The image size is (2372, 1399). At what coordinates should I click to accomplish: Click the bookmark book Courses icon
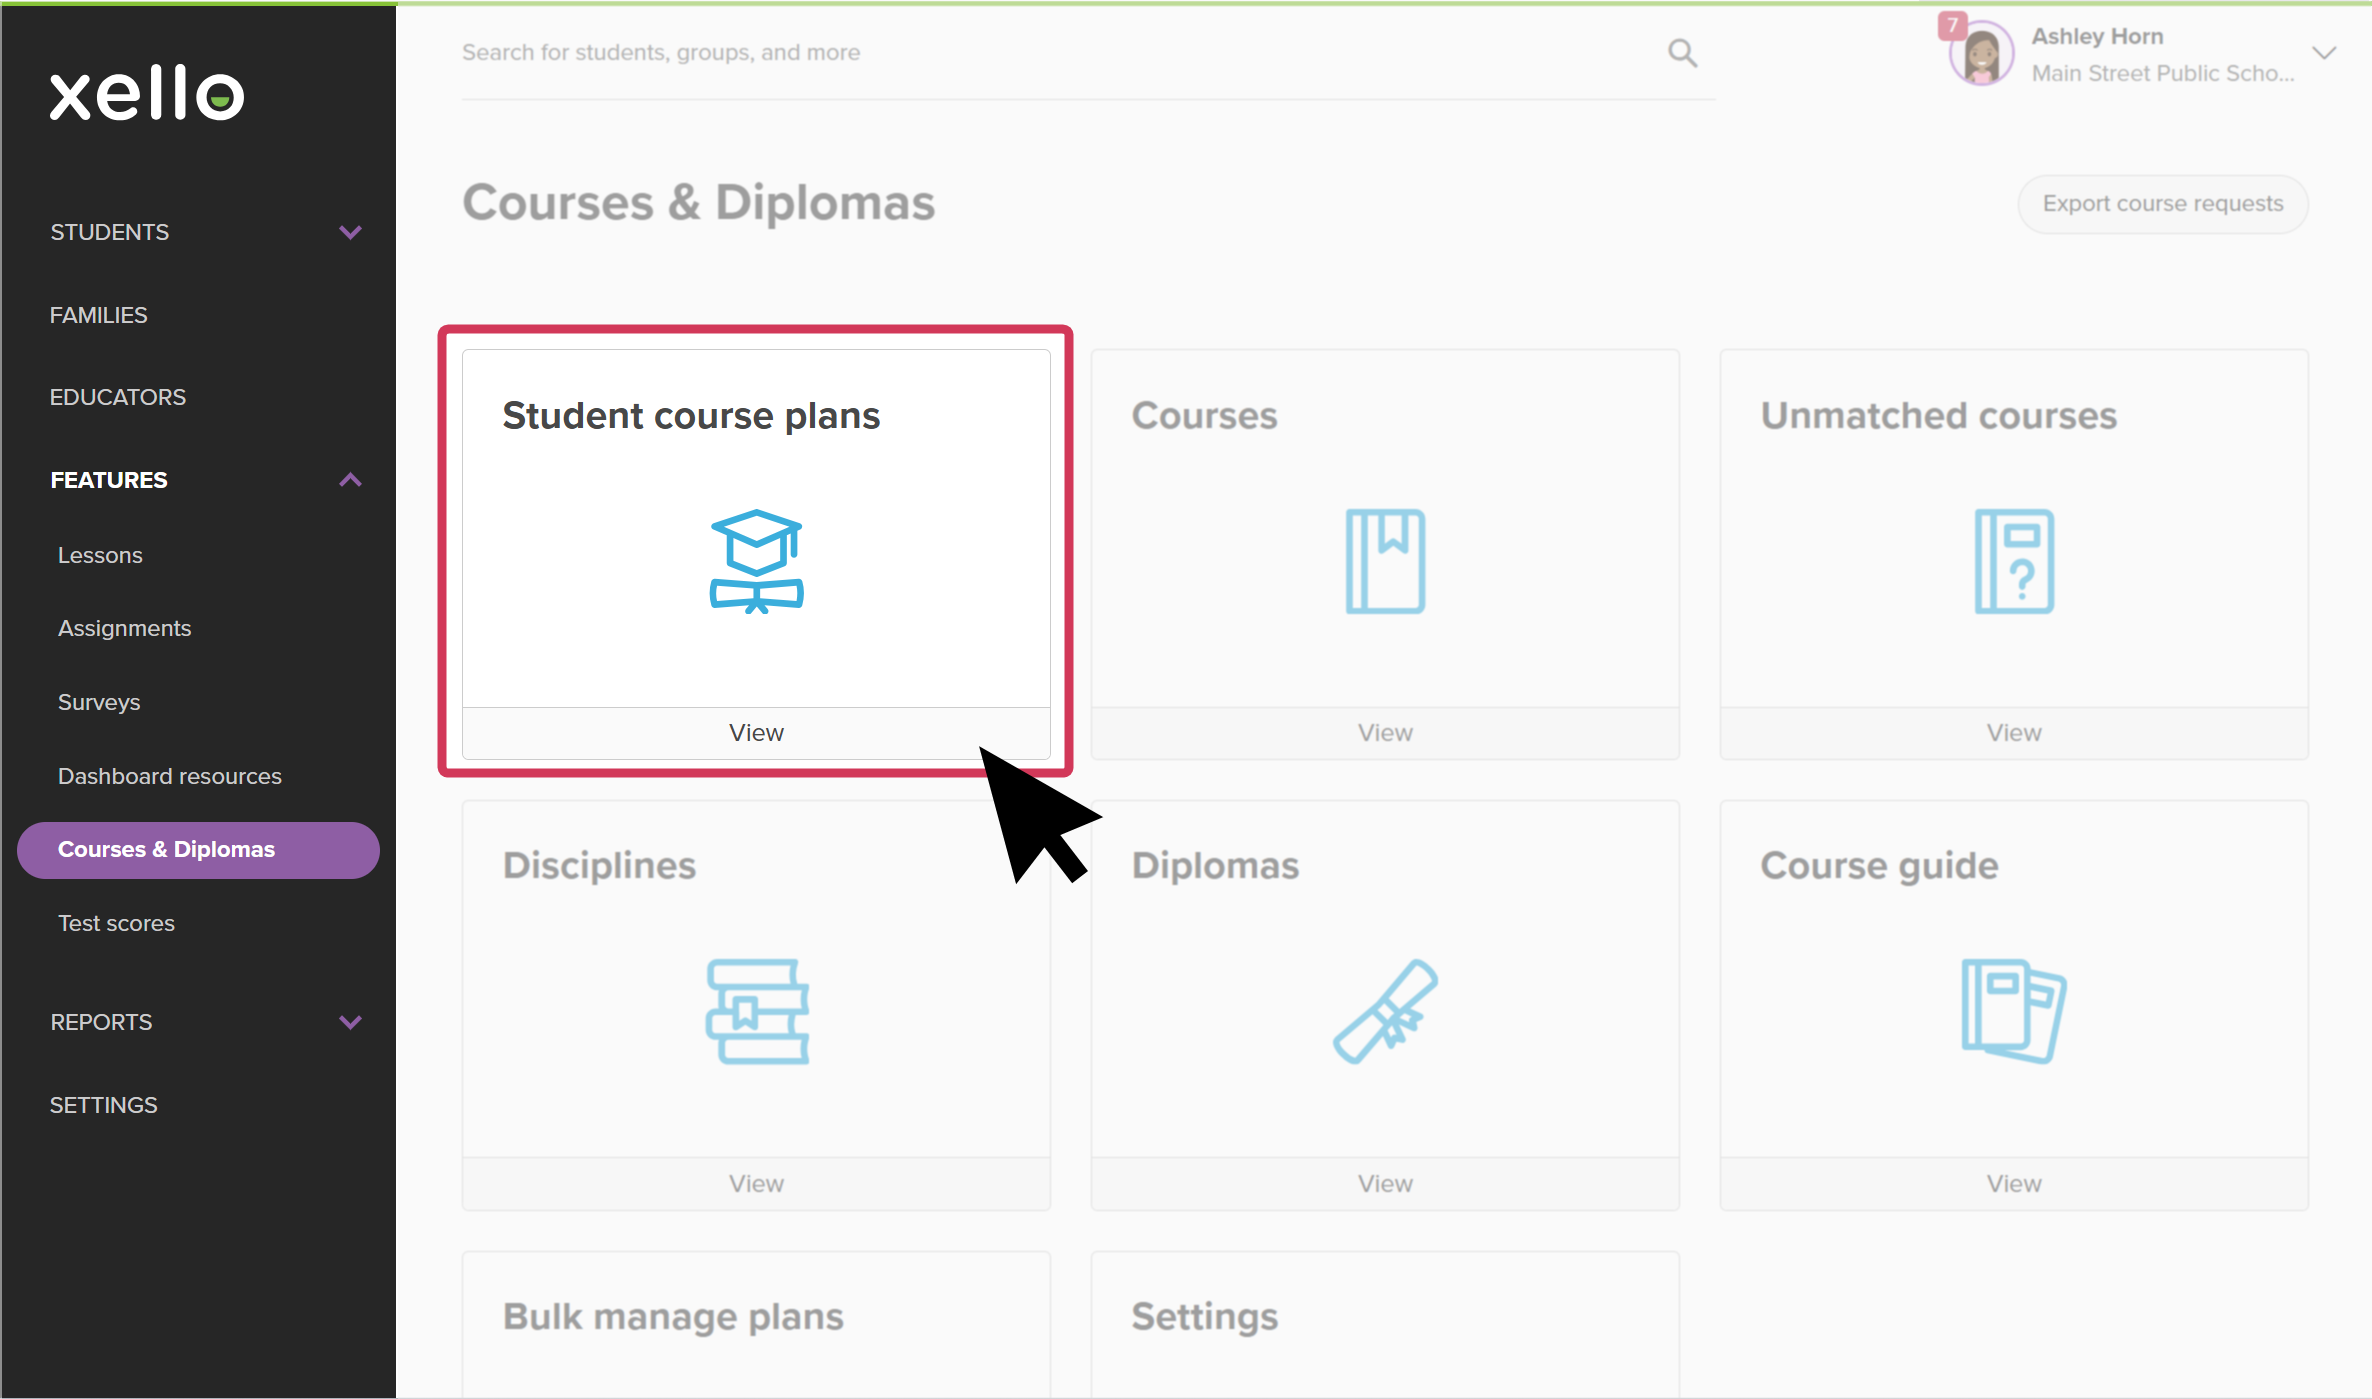coord(1385,561)
